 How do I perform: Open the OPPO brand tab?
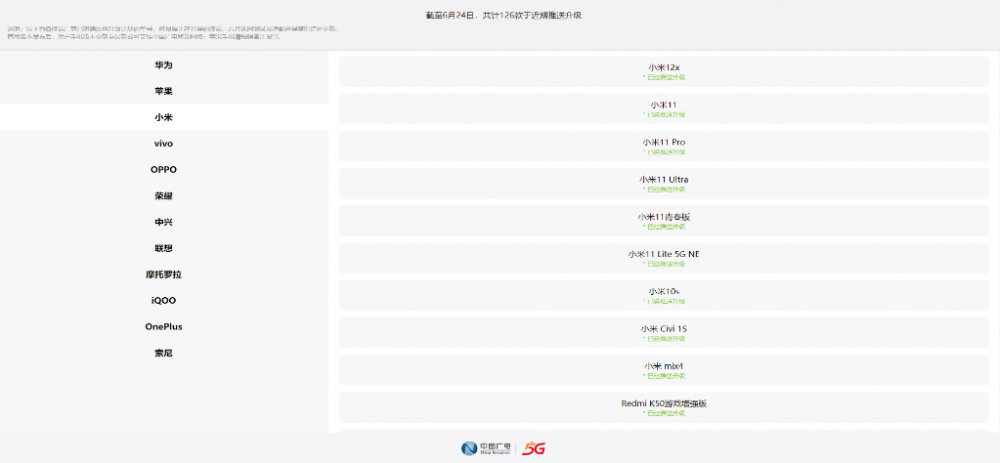pyautogui.click(x=164, y=170)
